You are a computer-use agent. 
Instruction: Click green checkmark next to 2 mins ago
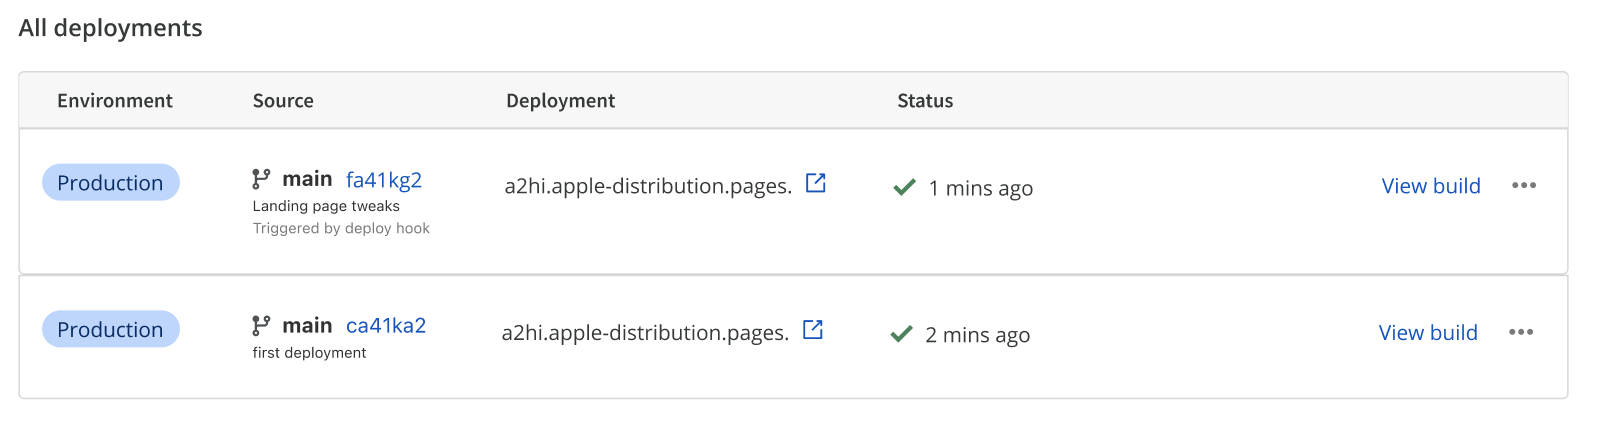tap(901, 334)
